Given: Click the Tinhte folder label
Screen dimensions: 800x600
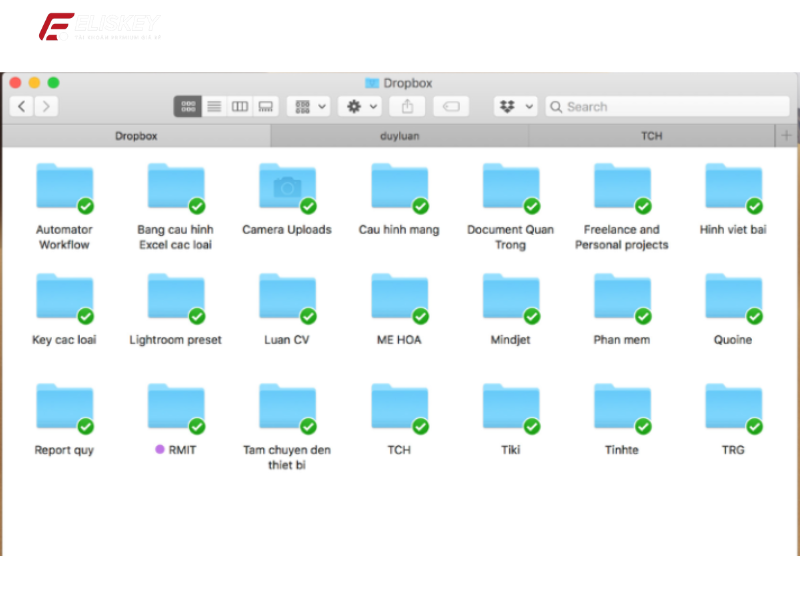Looking at the screenshot, I should 621,450.
